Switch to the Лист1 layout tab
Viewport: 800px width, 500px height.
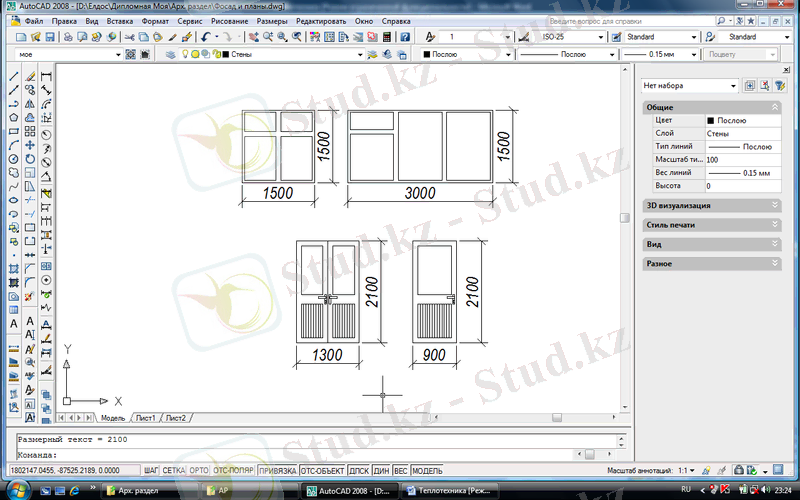click(145, 418)
